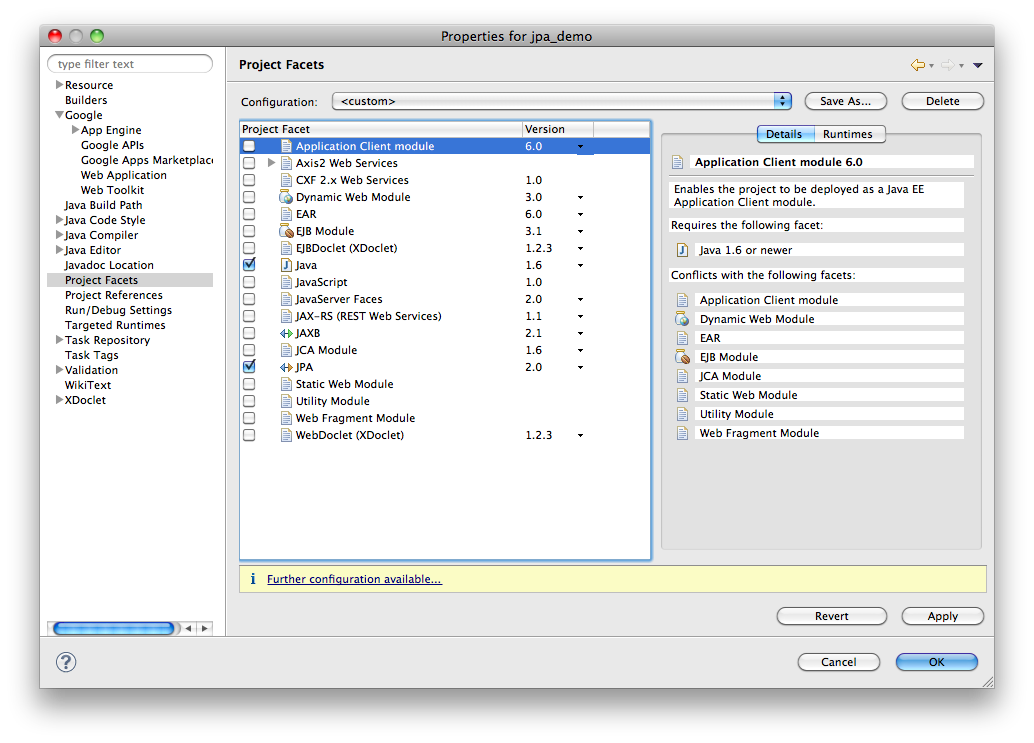Image resolution: width=1034 pixels, height=743 pixels.
Task: Enable the JavaServer Faces checkbox
Action: [x=249, y=299]
